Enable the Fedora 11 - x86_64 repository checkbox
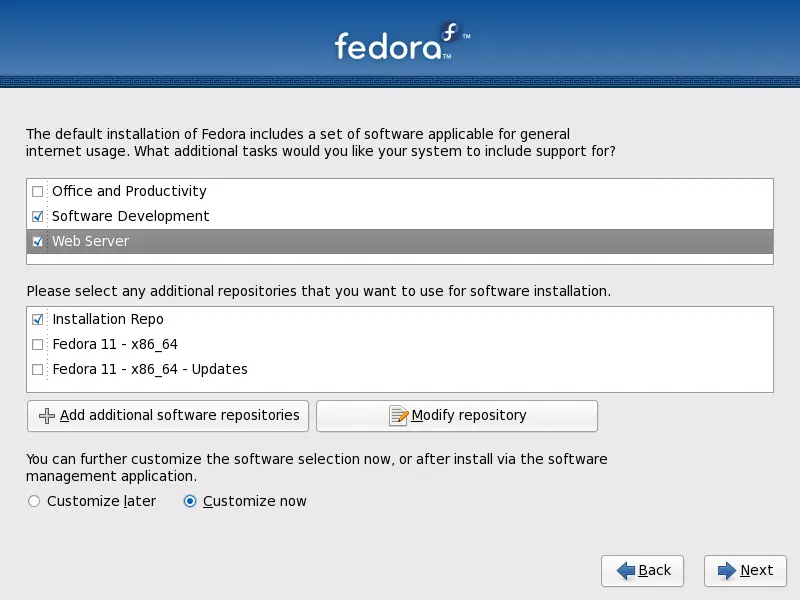 [x=37, y=344]
